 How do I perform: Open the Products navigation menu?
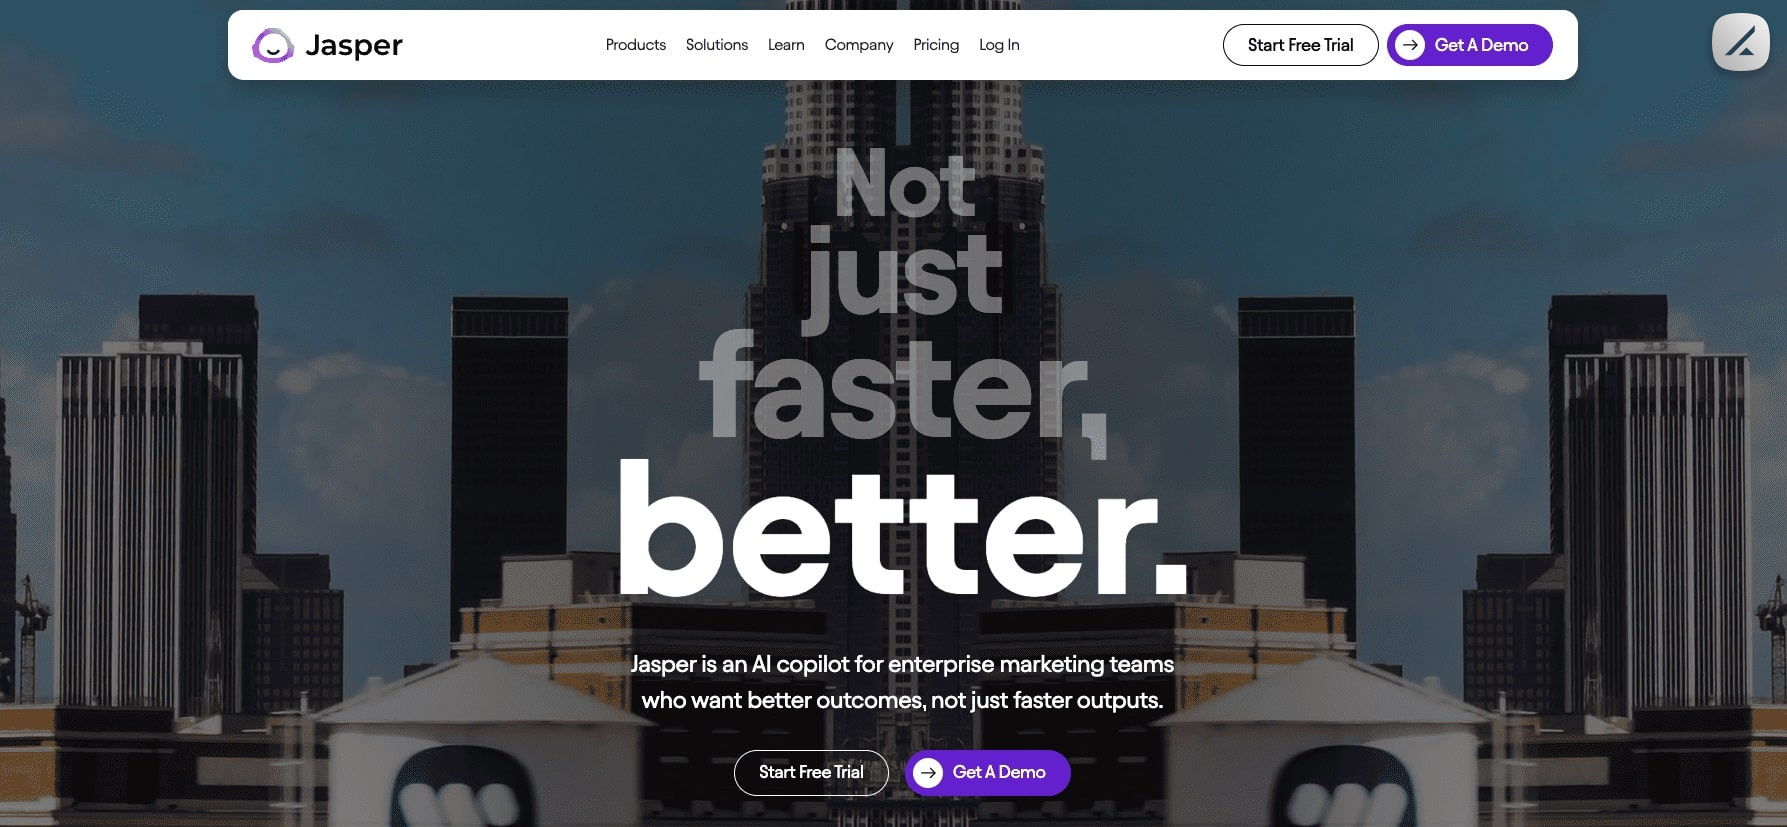(x=636, y=45)
